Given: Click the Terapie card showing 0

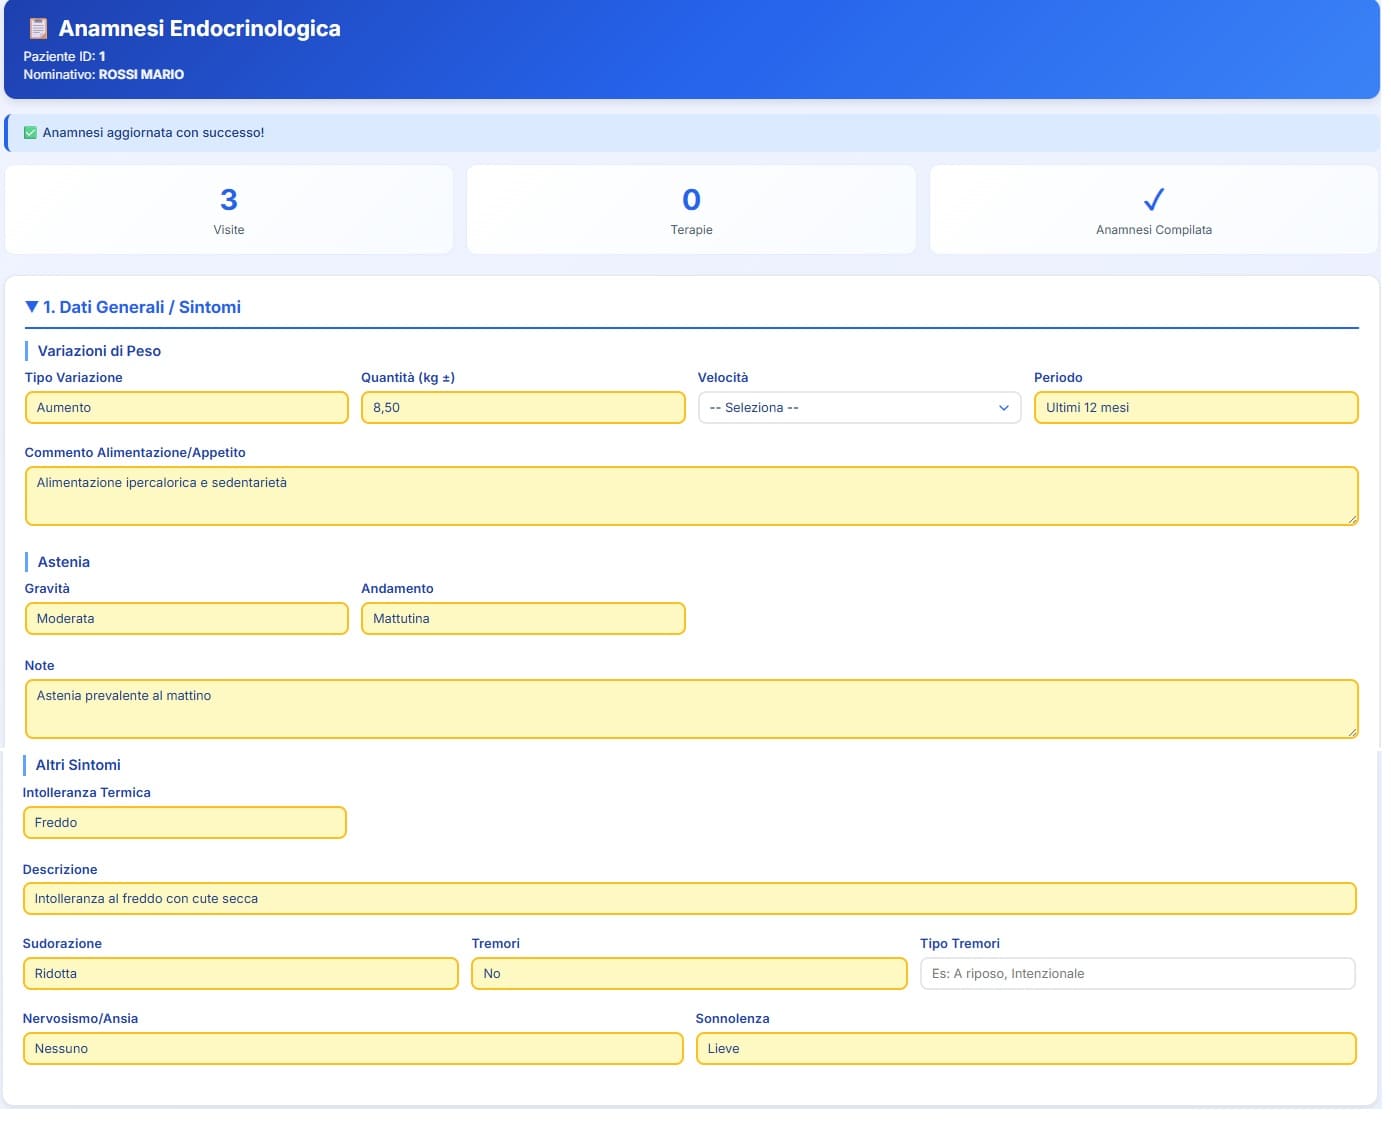Looking at the screenshot, I should tap(691, 210).
